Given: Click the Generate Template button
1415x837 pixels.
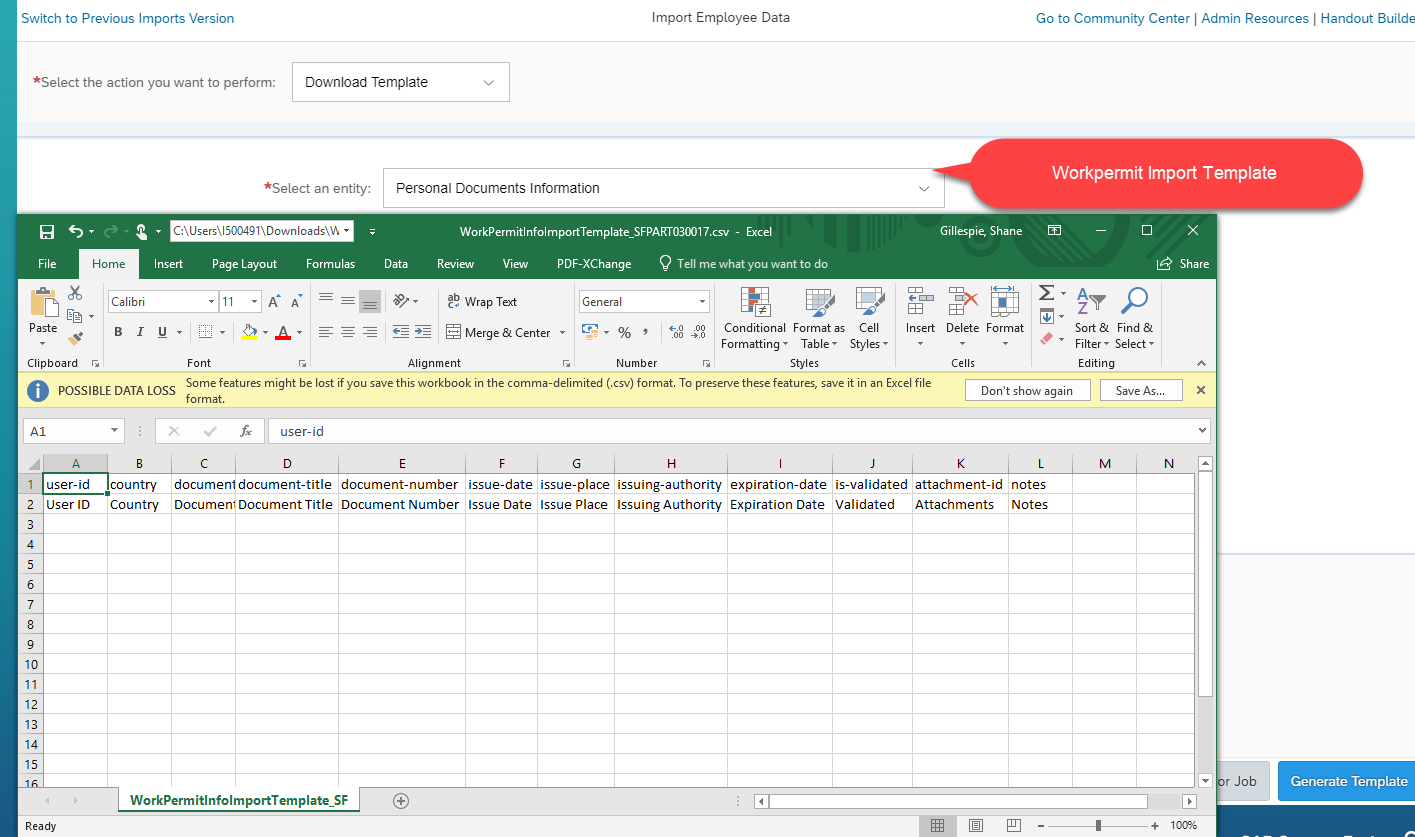Looking at the screenshot, I should [1347, 781].
